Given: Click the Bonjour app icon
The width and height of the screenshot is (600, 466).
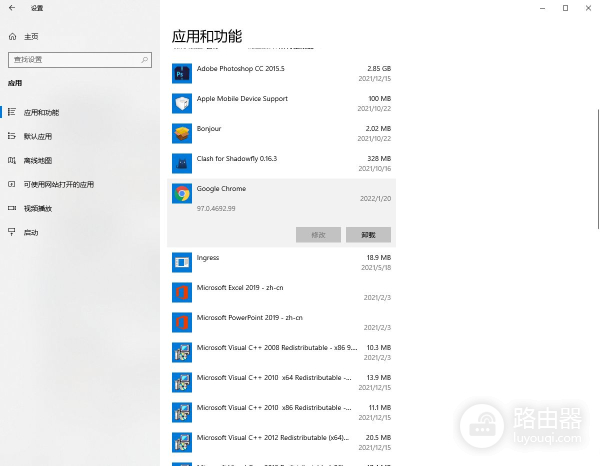Looking at the screenshot, I should pos(182,134).
